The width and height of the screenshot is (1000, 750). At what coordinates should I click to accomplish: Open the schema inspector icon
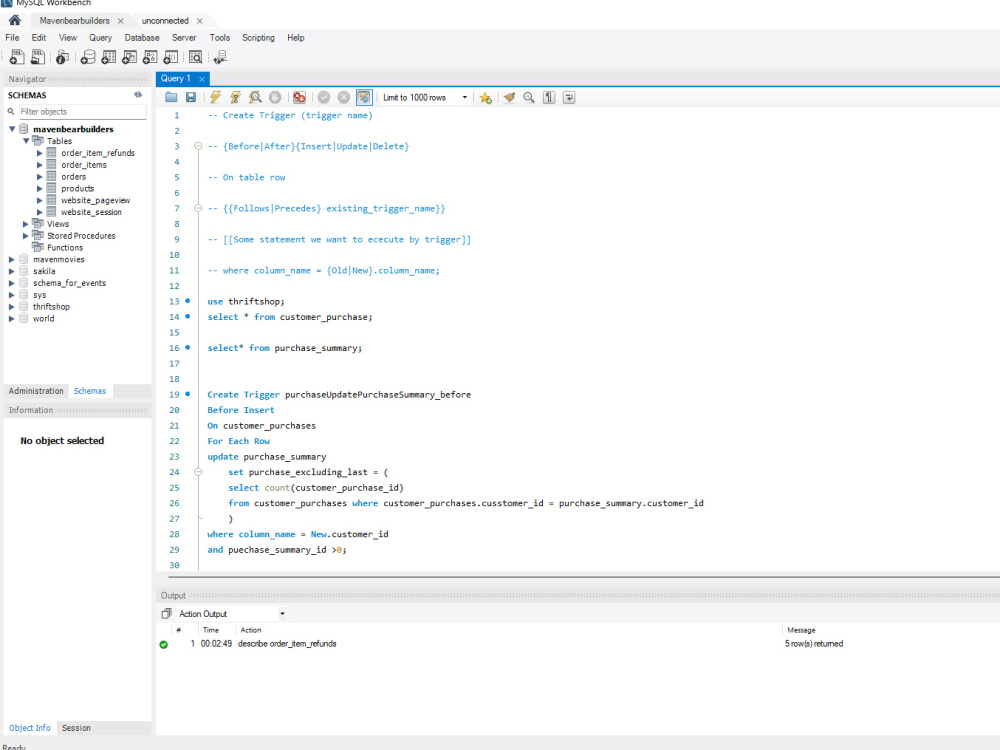[62, 57]
